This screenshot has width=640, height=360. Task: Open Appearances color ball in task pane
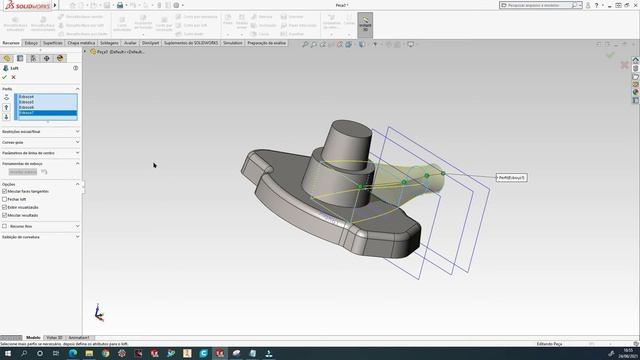(x=636, y=92)
